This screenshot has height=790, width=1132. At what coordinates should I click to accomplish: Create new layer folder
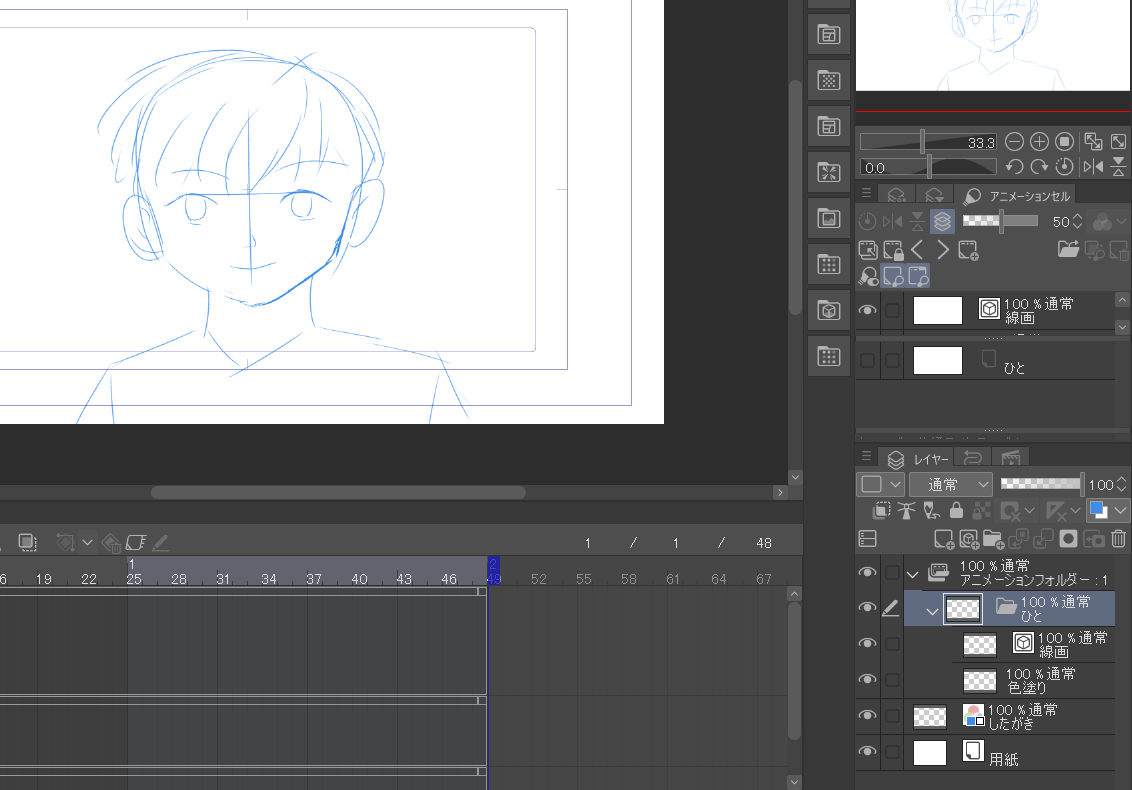click(x=993, y=539)
